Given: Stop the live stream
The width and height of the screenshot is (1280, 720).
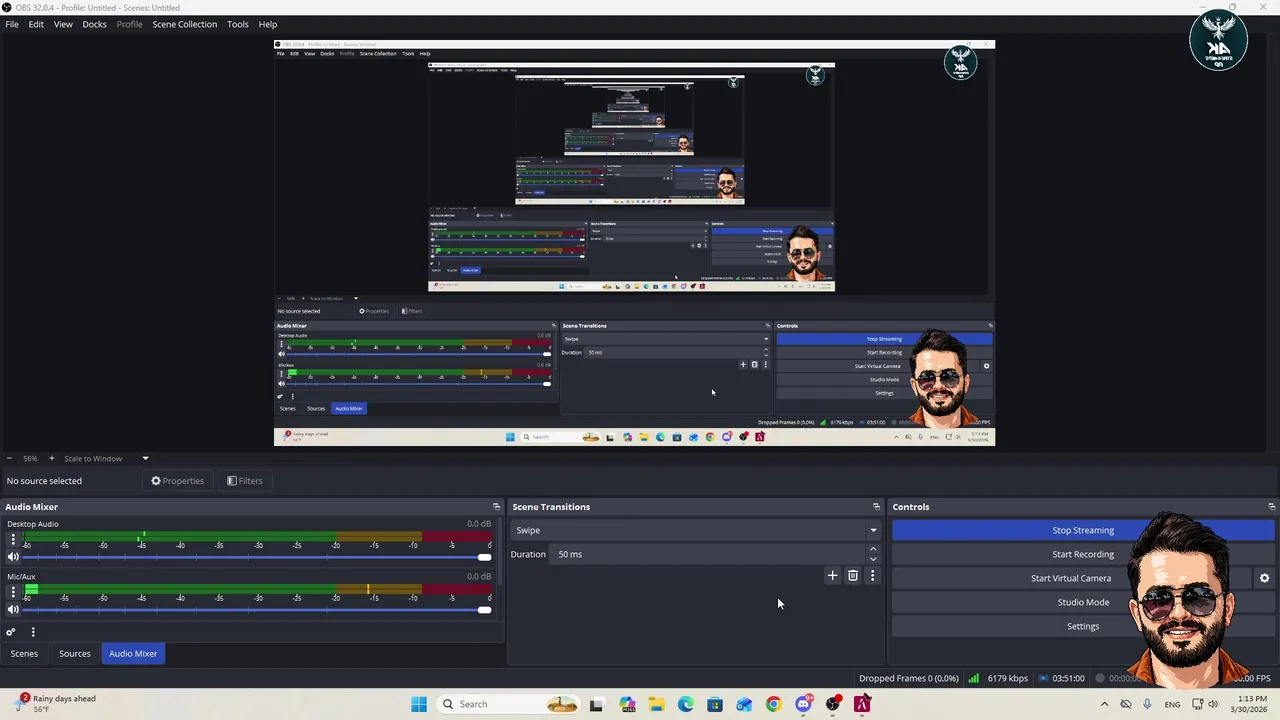Looking at the screenshot, I should point(1083,530).
